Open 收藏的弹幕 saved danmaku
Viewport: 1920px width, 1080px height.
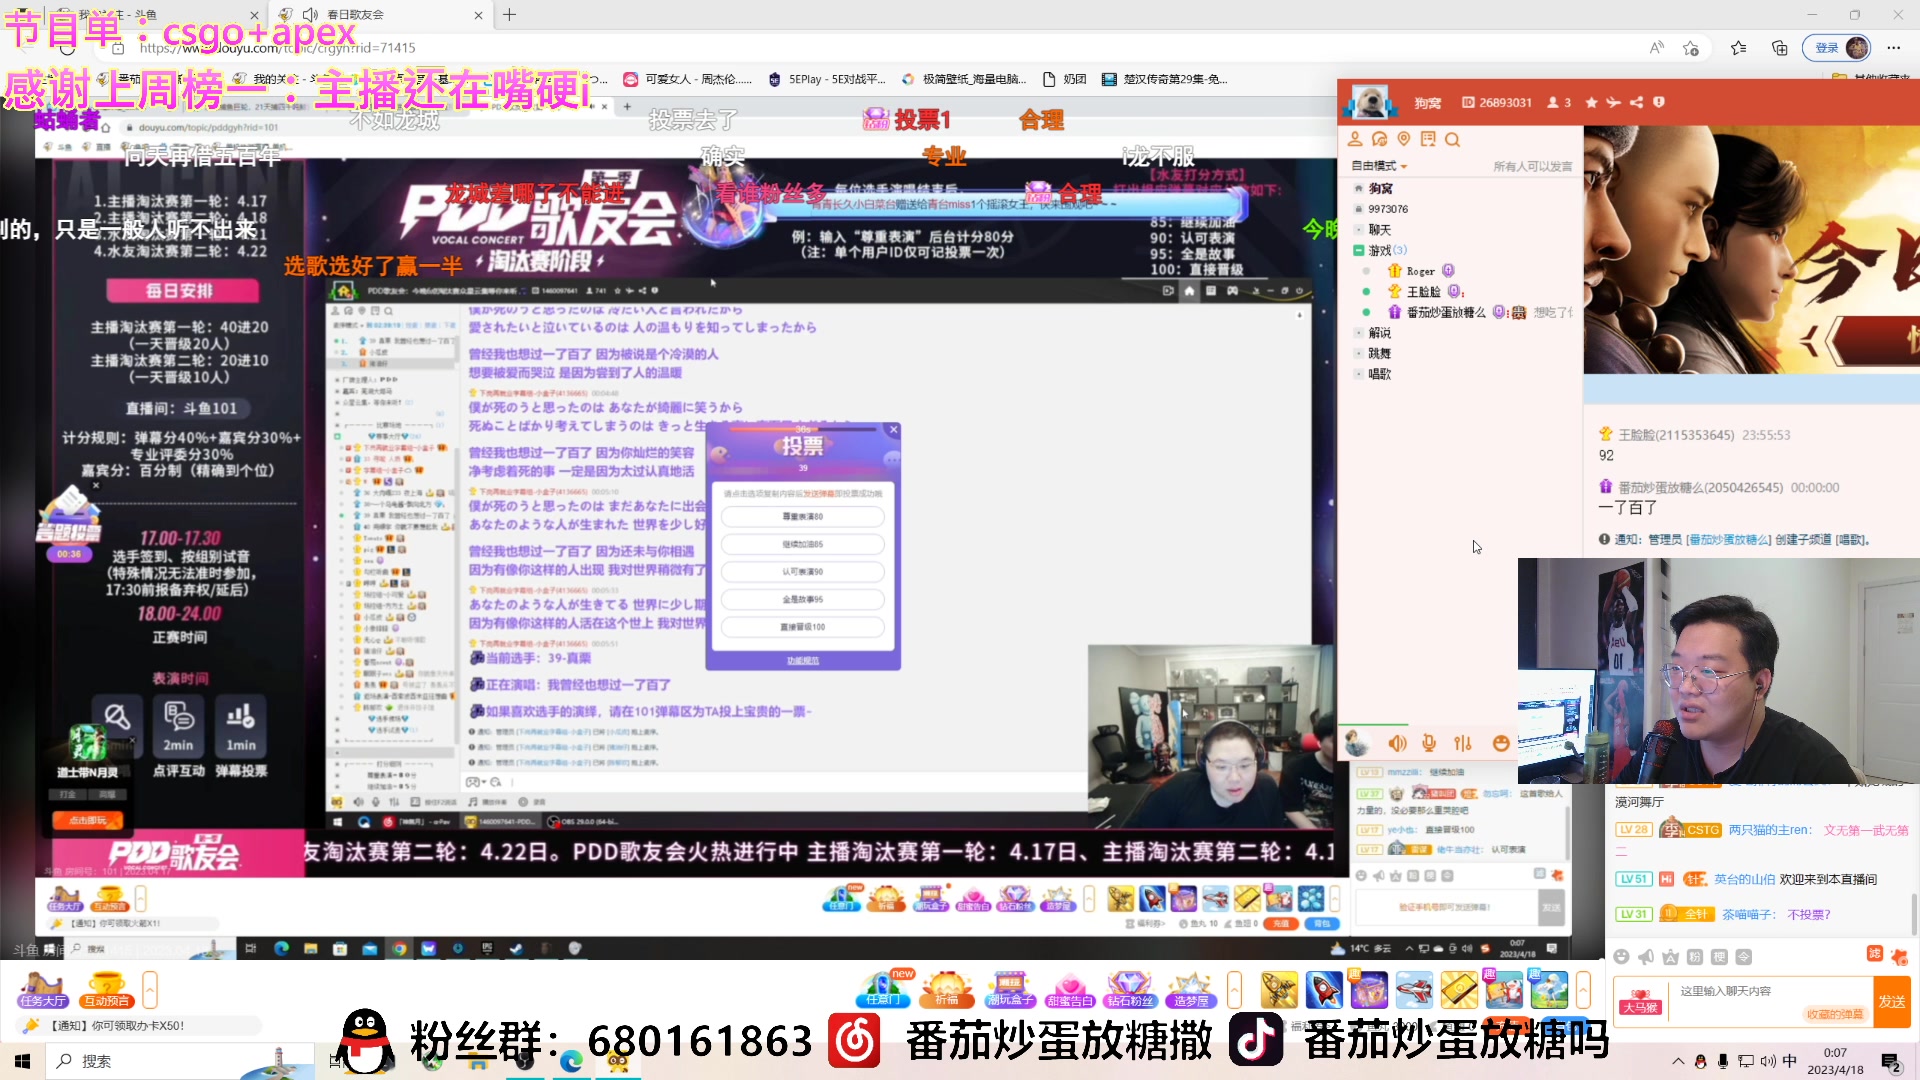(x=1834, y=1014)
